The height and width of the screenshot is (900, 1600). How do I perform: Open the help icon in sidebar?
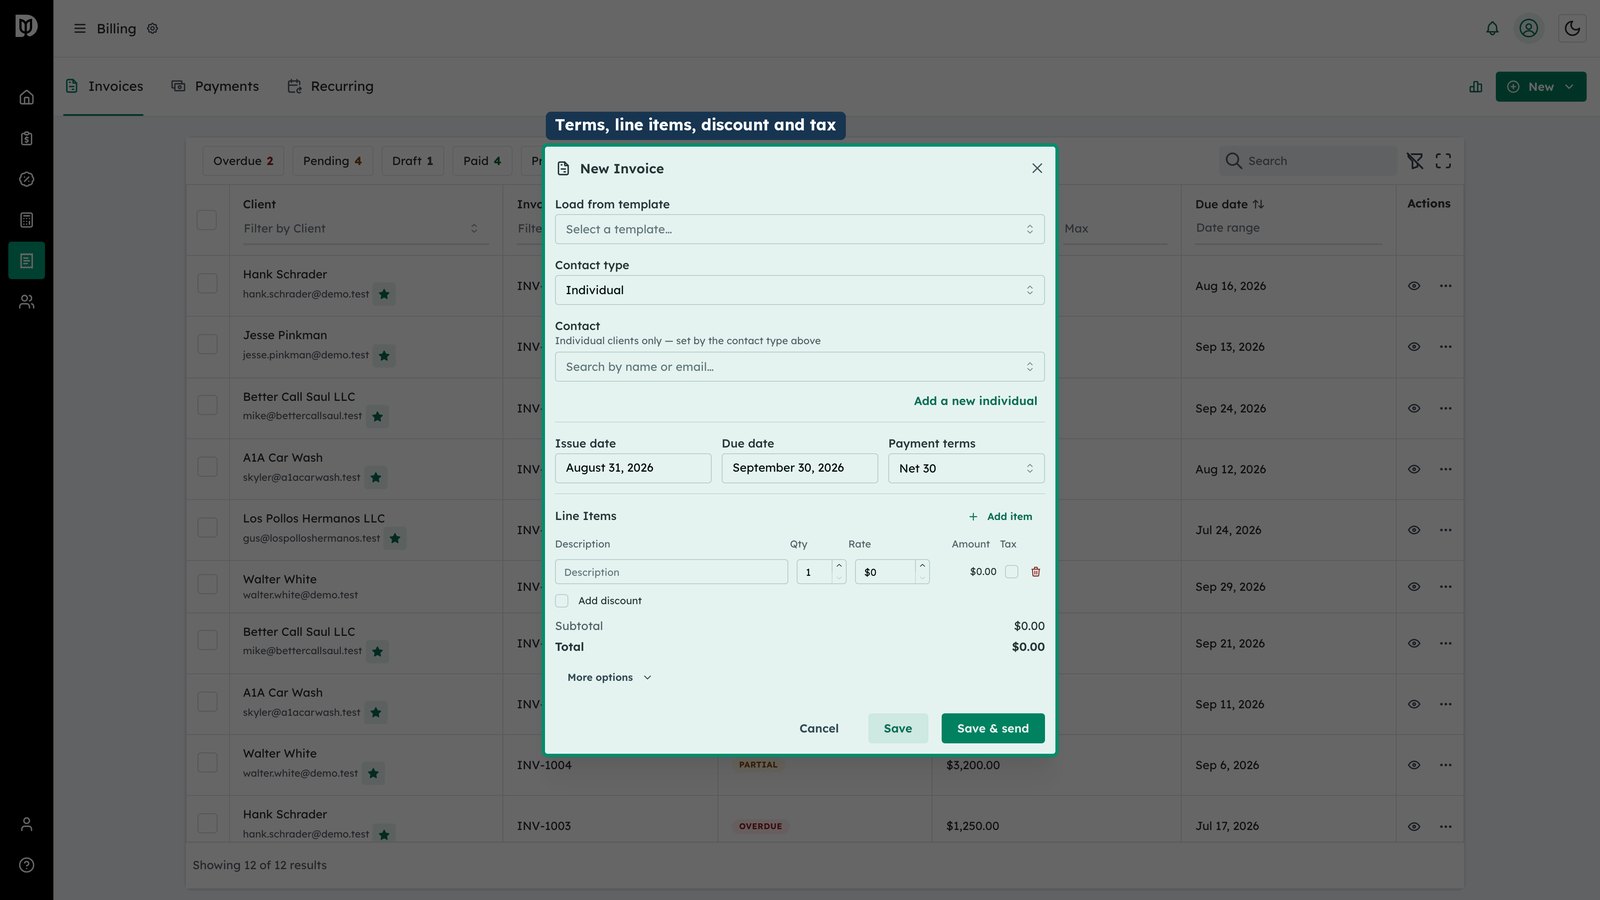[x=27, y=865]
